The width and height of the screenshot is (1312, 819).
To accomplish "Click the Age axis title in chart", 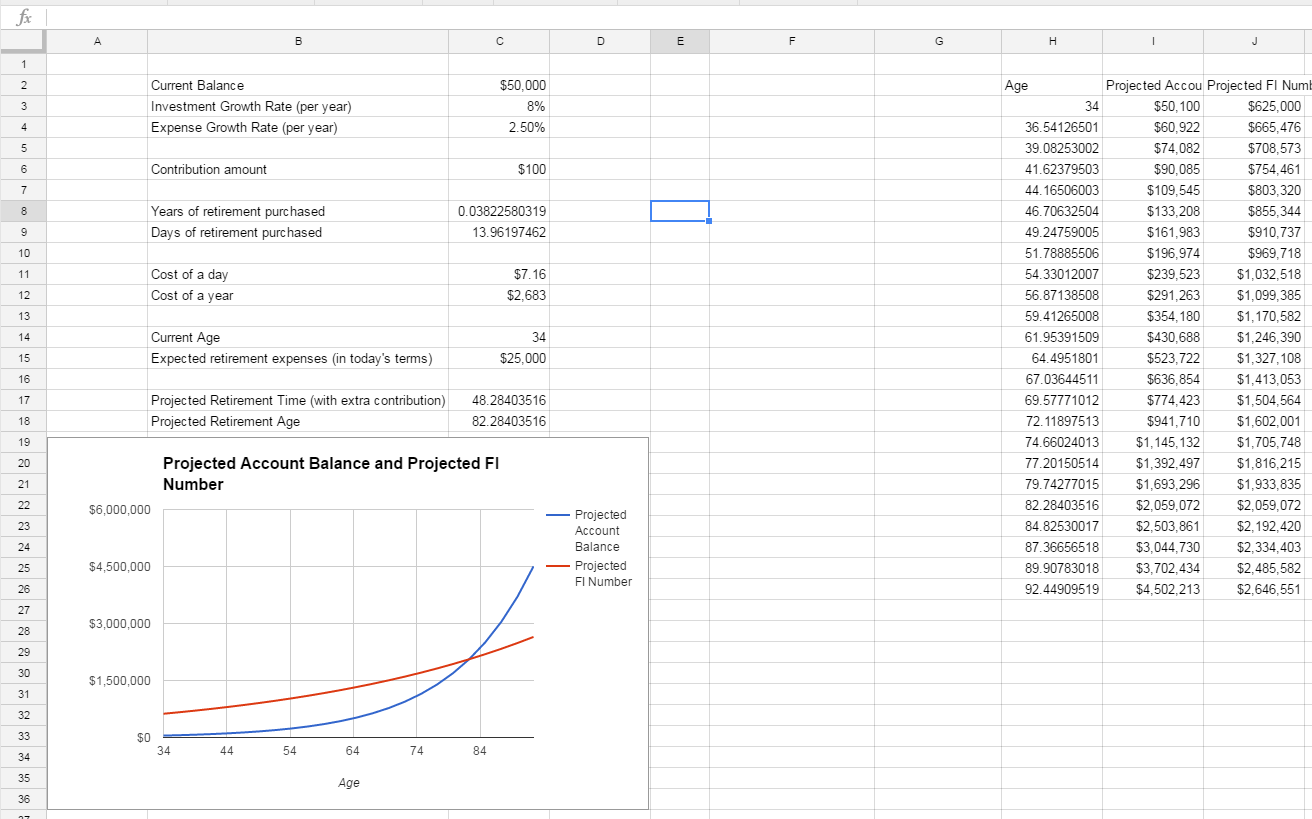I will pyautogui.click(x=348, y=783).
